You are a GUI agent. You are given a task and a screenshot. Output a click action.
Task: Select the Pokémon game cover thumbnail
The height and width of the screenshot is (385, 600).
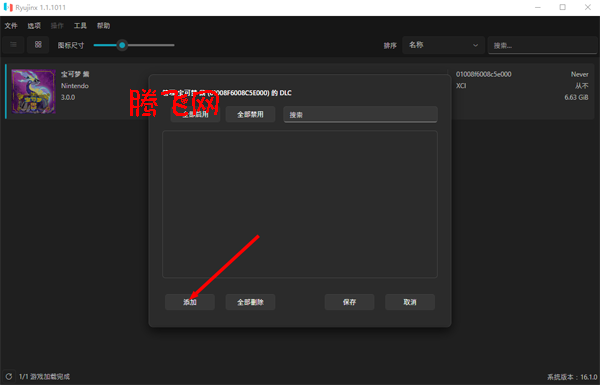pyautogui.click(x=33, y=91)
